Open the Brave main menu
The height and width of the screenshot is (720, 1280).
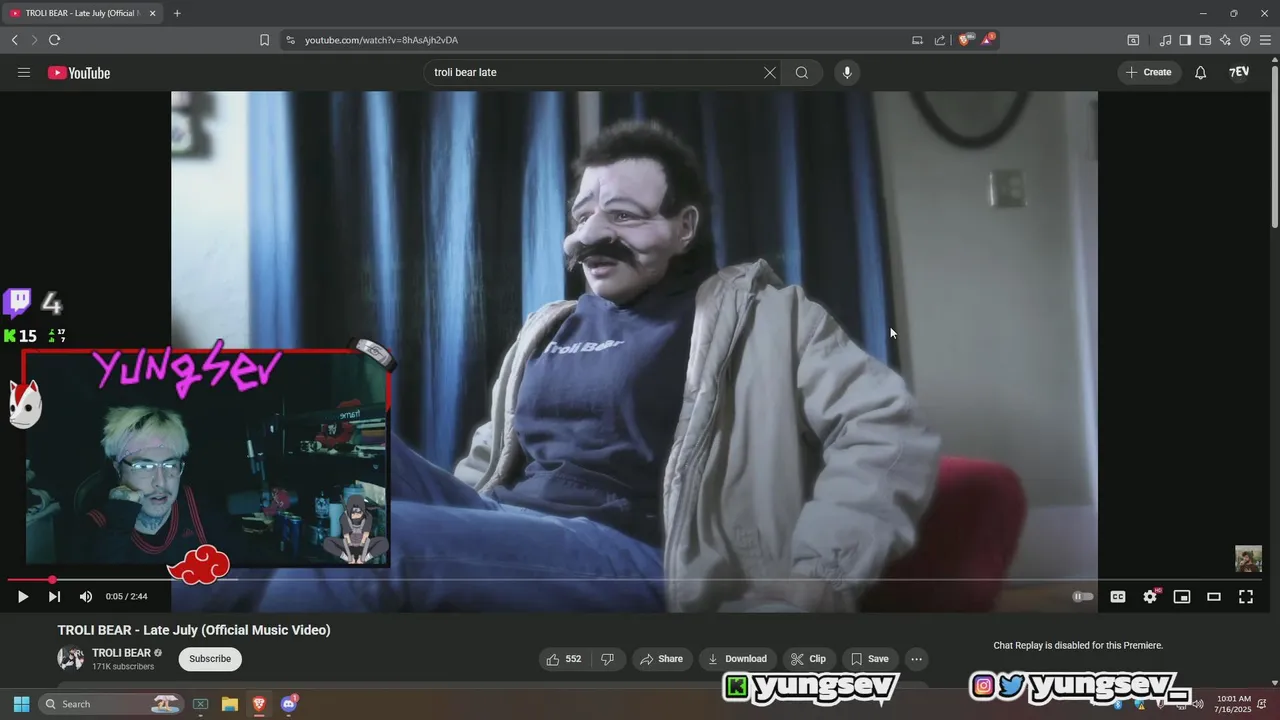click(1265, 40)
